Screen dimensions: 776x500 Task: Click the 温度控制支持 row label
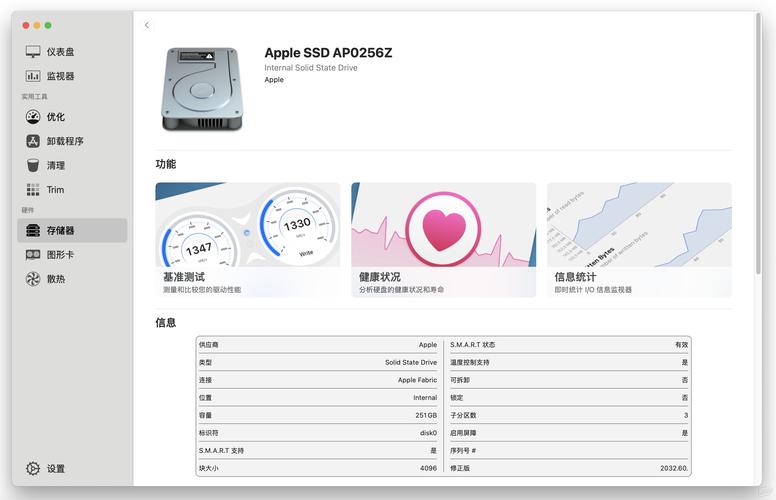pyautogui.click(x=470, y=362)
